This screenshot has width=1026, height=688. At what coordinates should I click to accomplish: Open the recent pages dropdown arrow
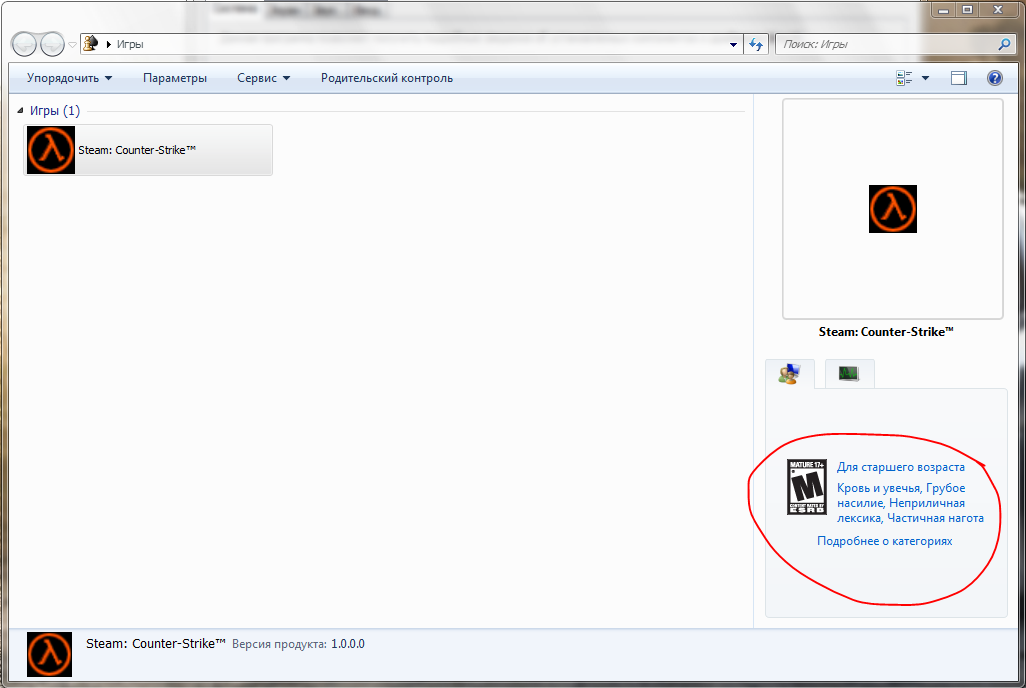tap(72, 45)
